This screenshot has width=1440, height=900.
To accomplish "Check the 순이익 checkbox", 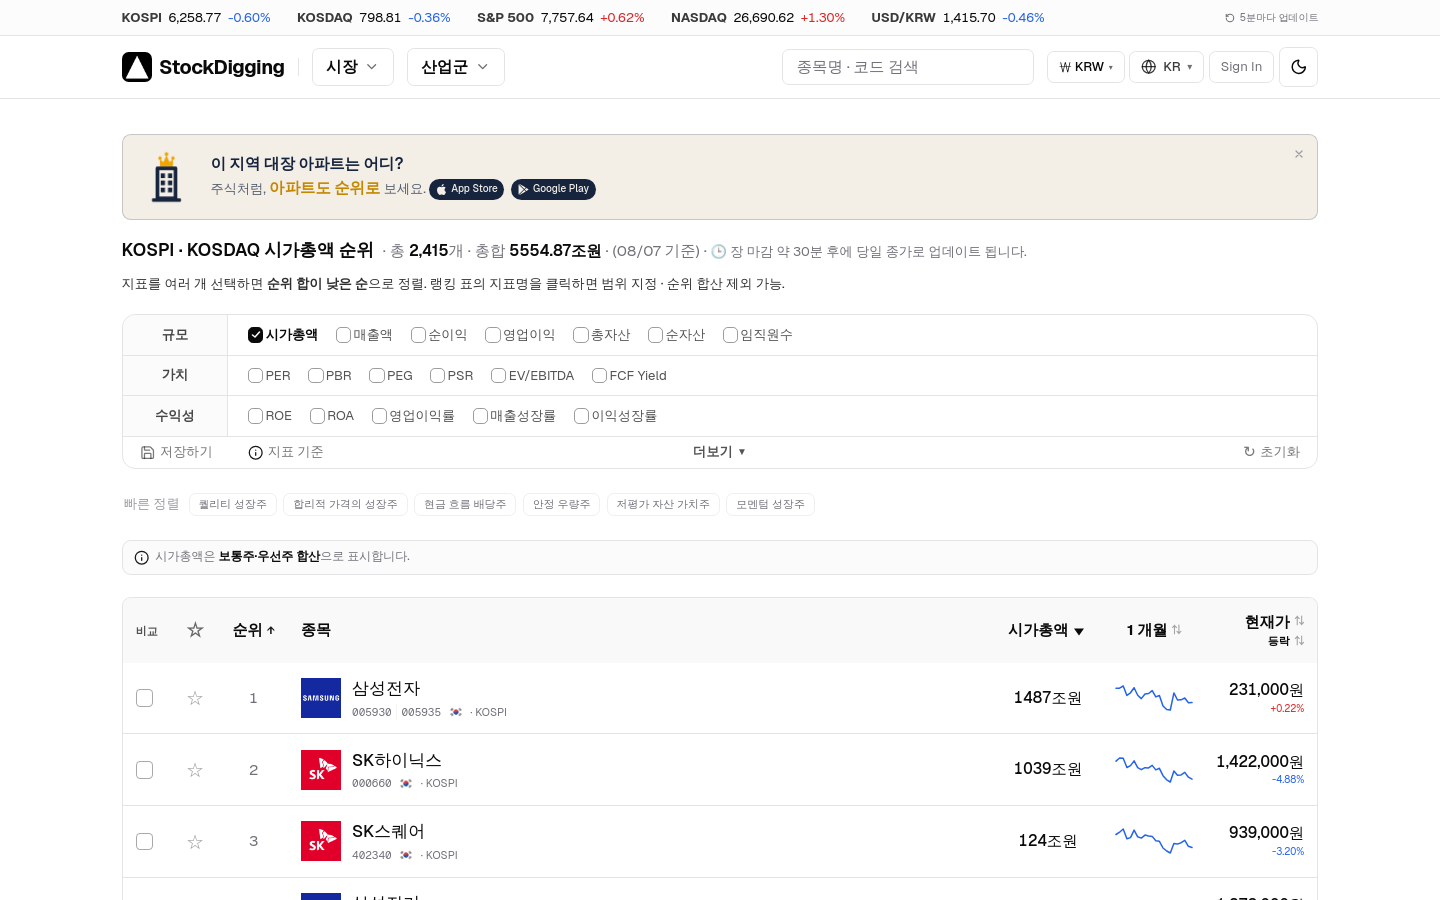I will click(418, 335).
